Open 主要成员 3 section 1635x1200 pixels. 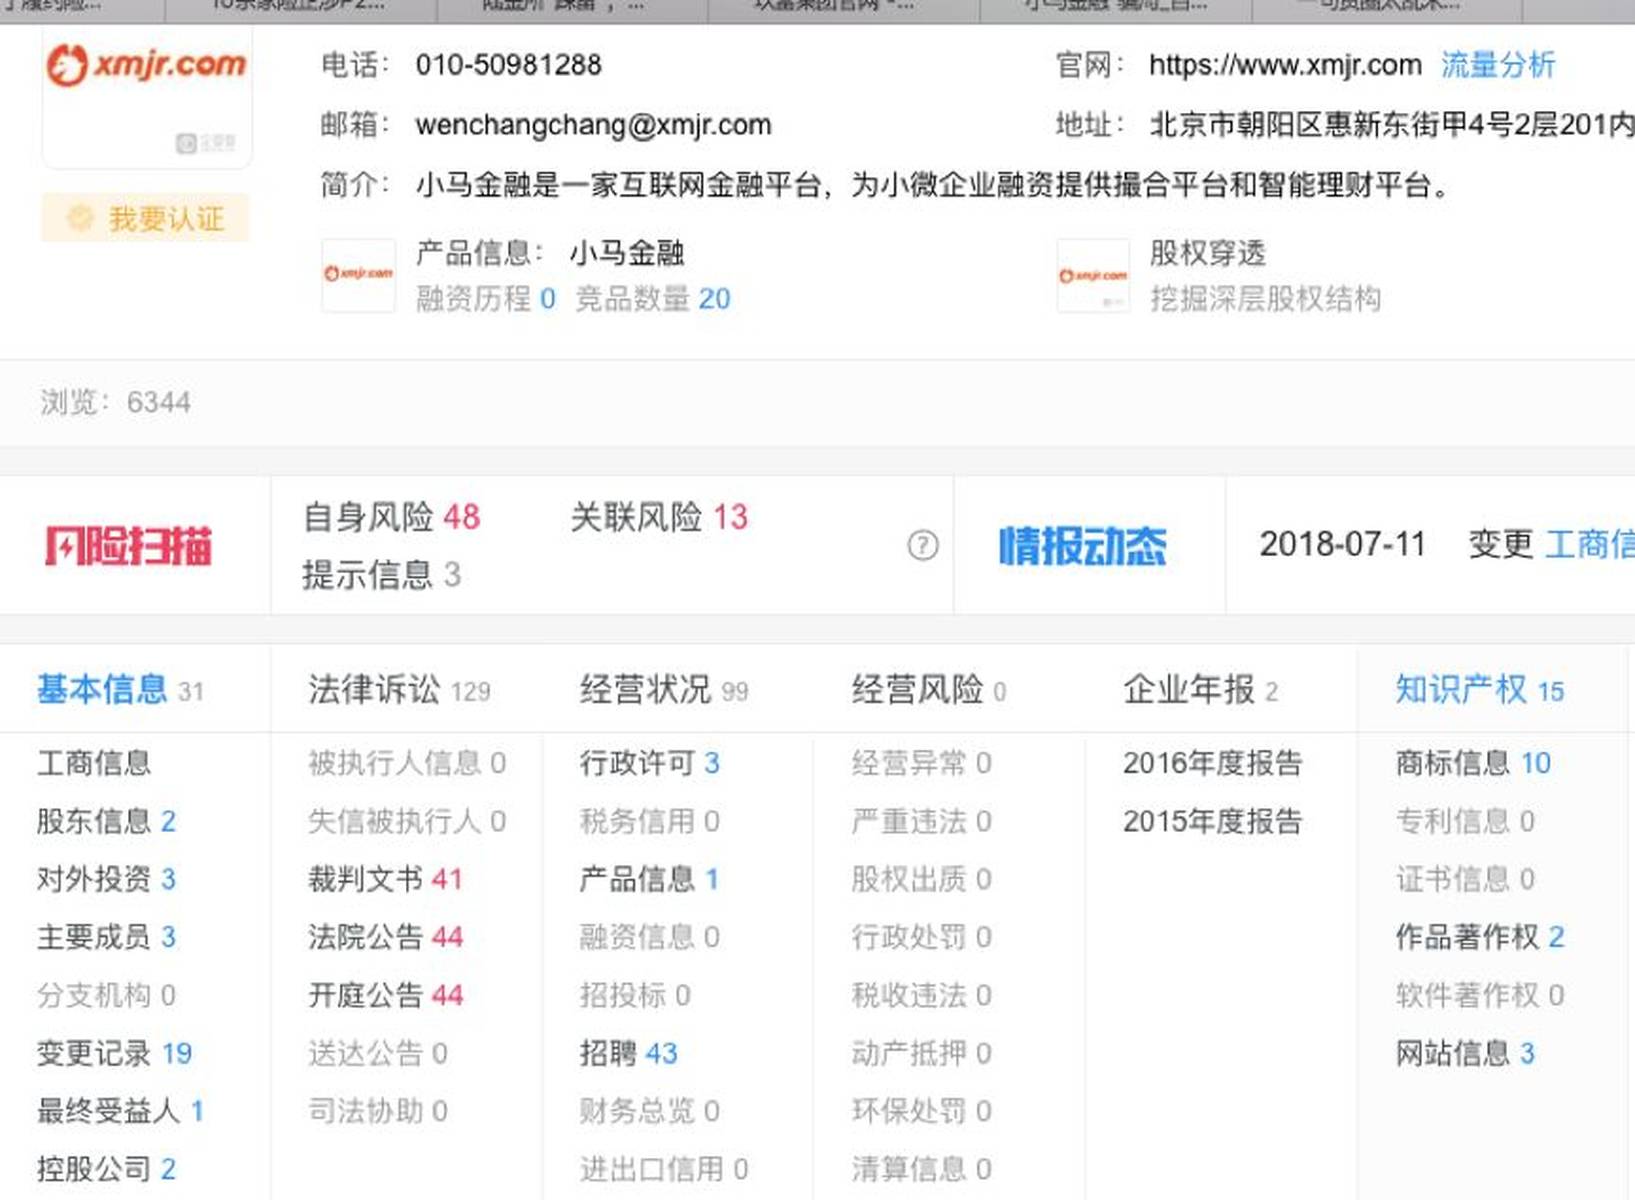coord(106,937)
